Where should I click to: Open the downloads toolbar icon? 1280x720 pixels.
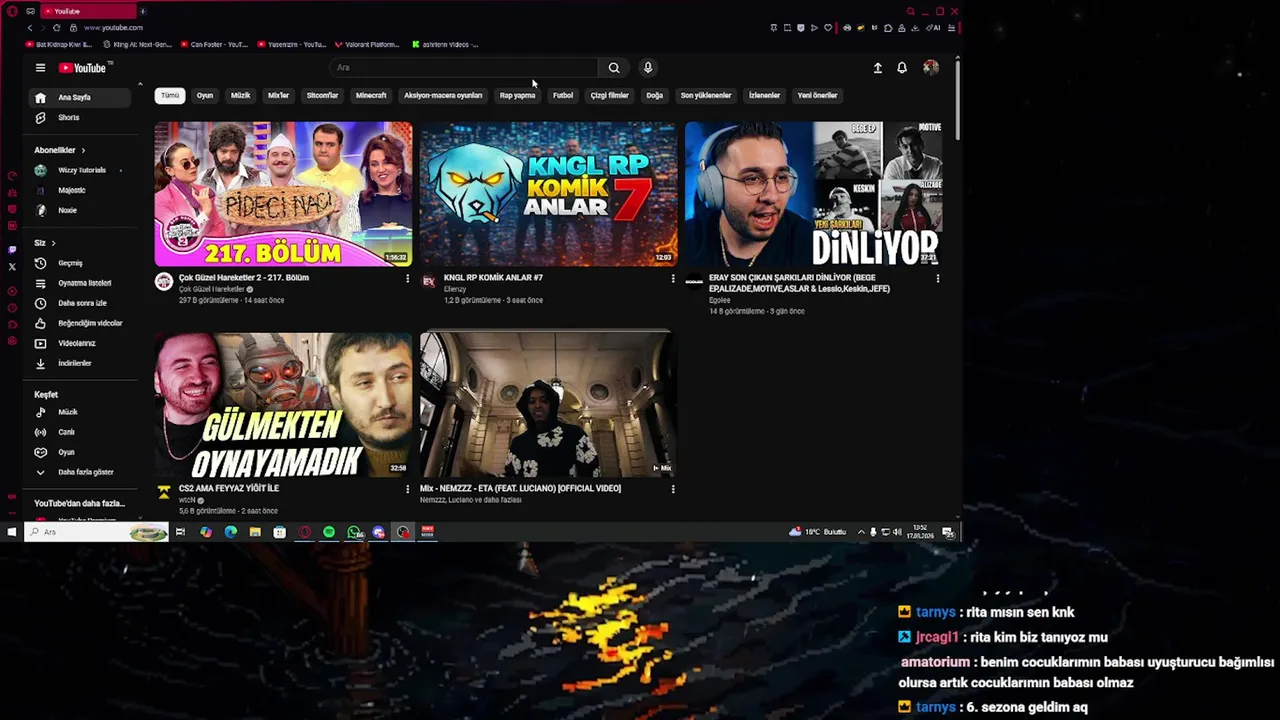tap(914, 28)
